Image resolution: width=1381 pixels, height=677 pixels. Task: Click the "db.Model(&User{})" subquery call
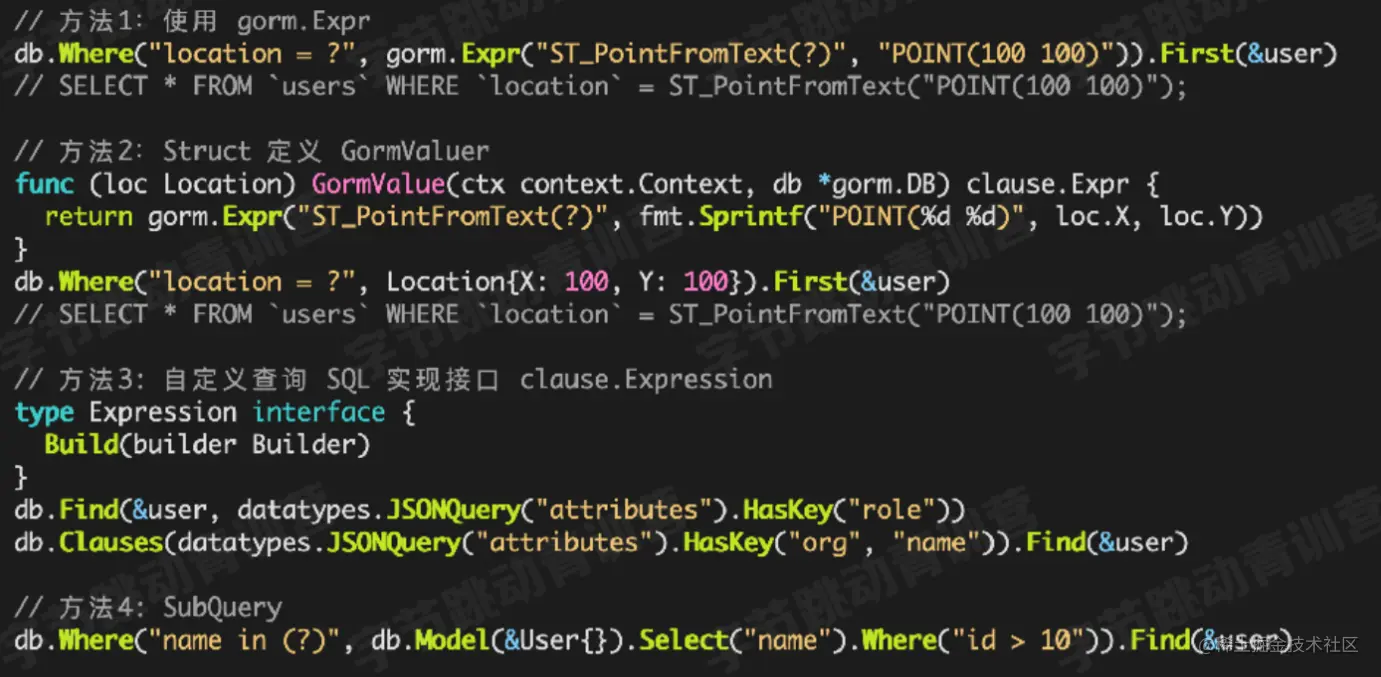click(497, 640)
